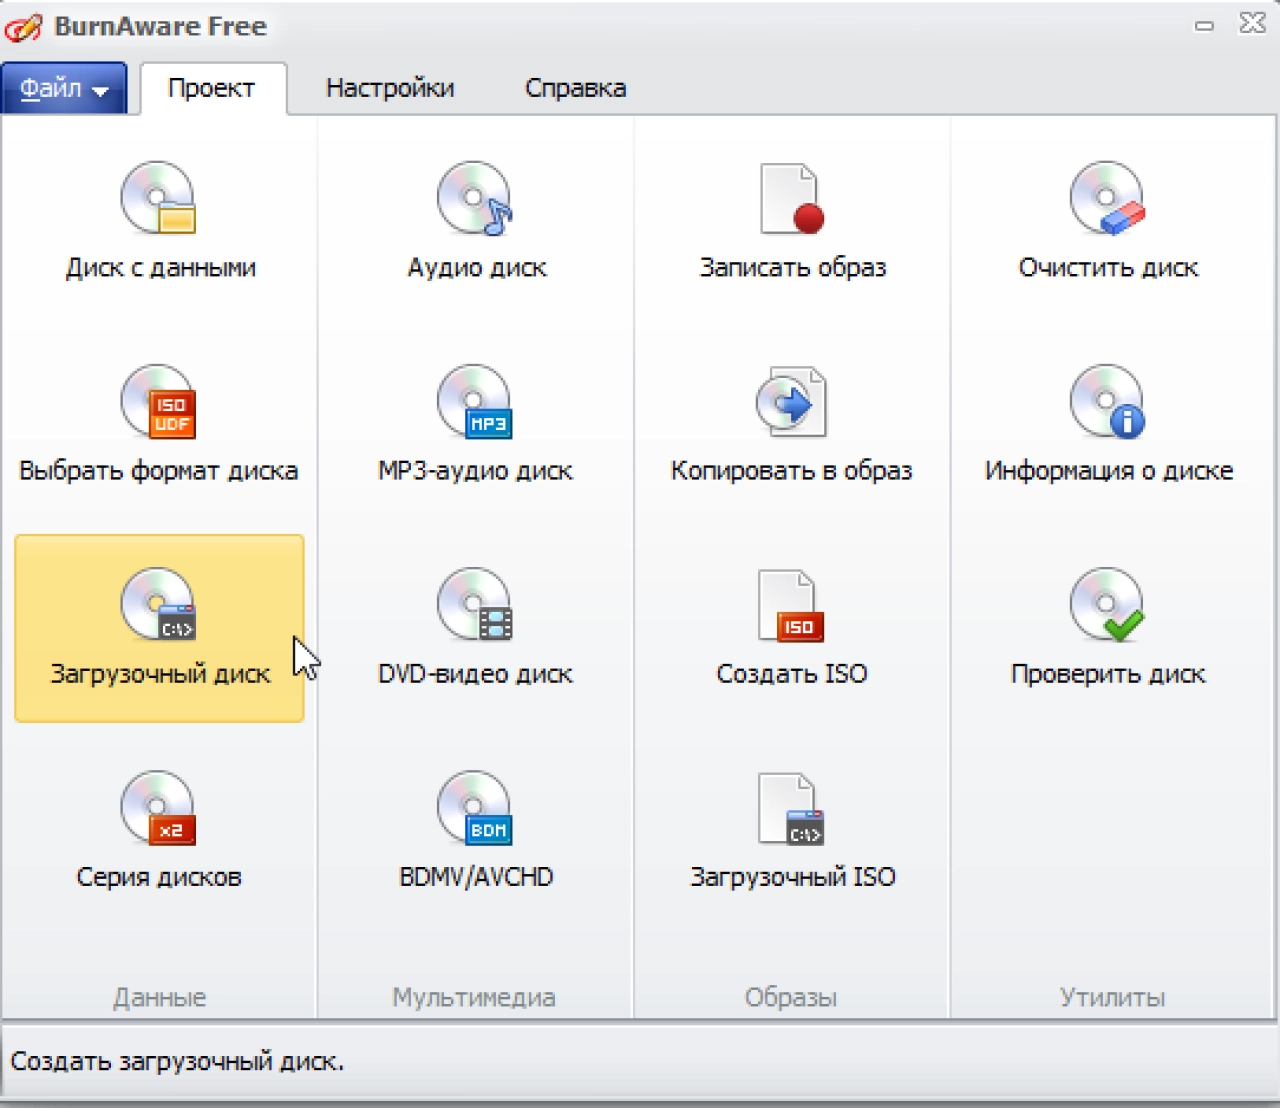This screenshot has height=1108, width=1280.
Task: Select the Аудио диск icon
Action: (475, 222)
